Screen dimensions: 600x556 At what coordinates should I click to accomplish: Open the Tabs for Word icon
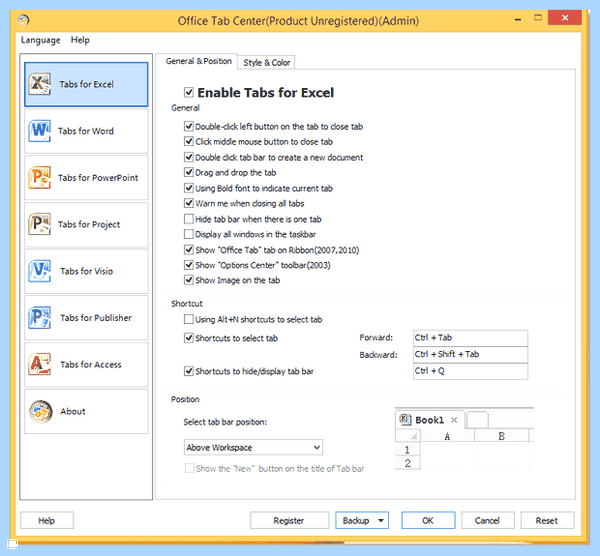pyautogui.click(x=40, y=131)
